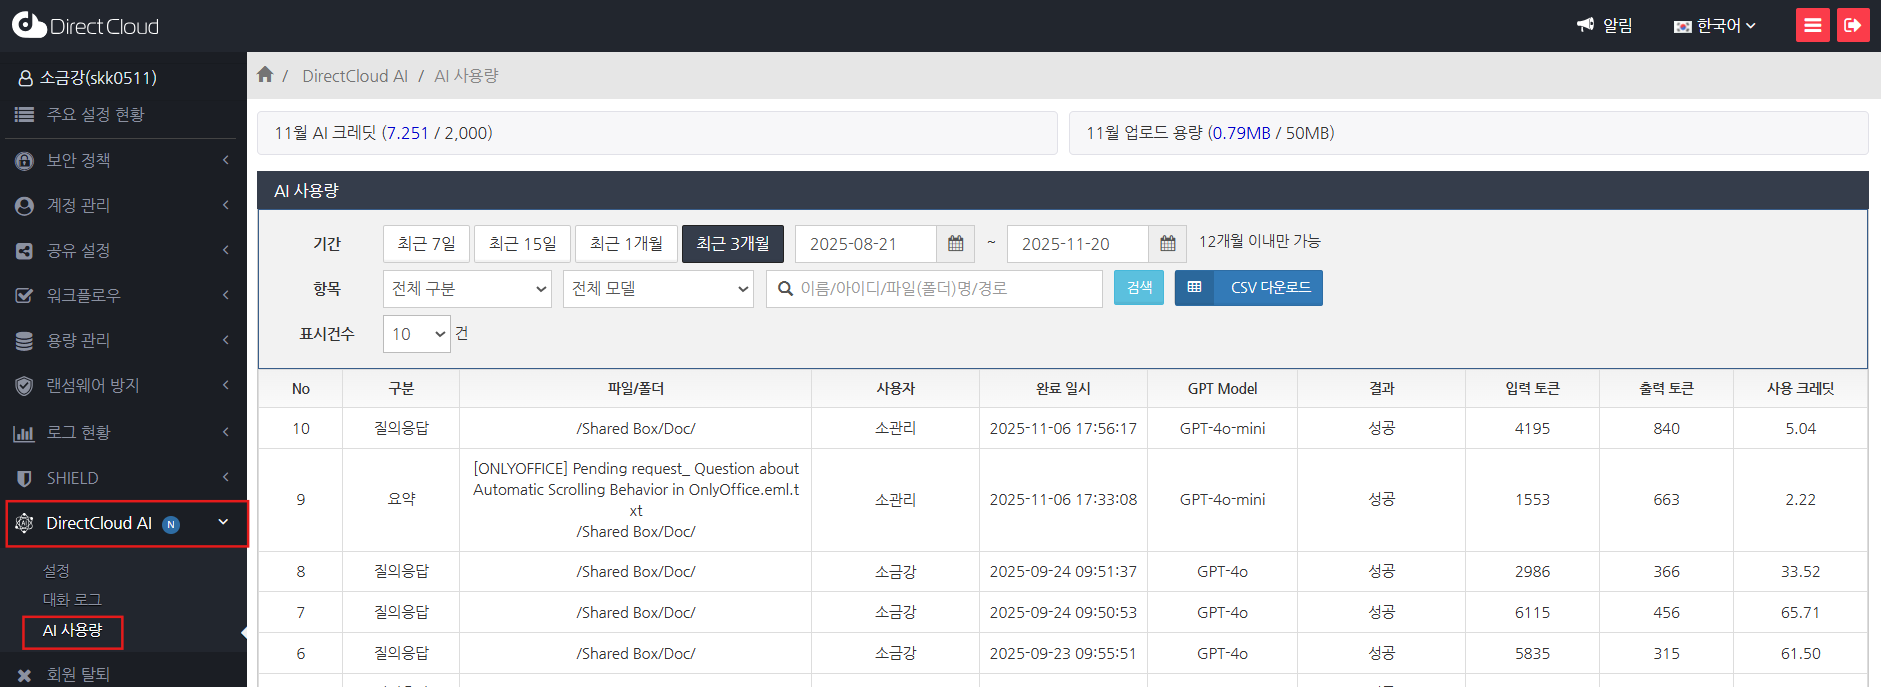
Task: Click the DirectCloud AI brain icon
Action: [24, 523]
